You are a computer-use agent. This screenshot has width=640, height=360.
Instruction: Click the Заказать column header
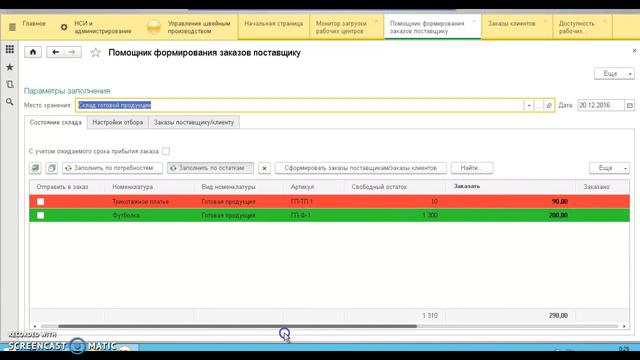[511, 187]
